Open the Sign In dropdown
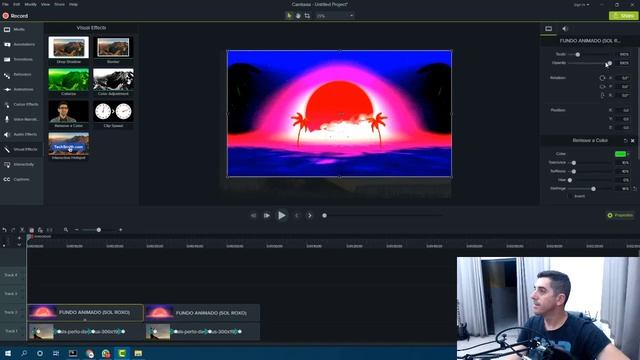This screenshot has height=360, width=640. [581, 5]
